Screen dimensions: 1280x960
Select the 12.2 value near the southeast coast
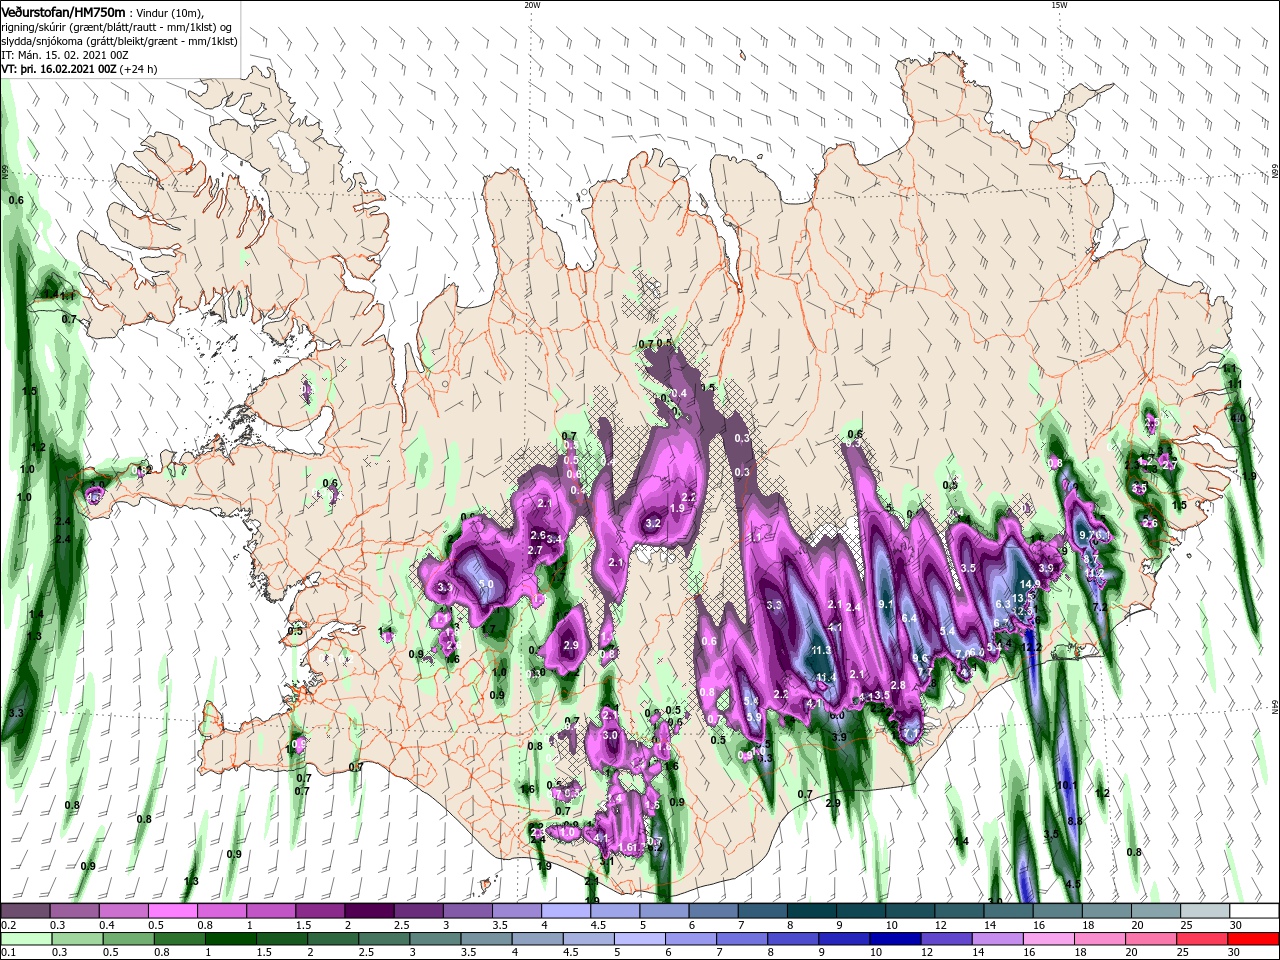click(x=1031, y=648)
